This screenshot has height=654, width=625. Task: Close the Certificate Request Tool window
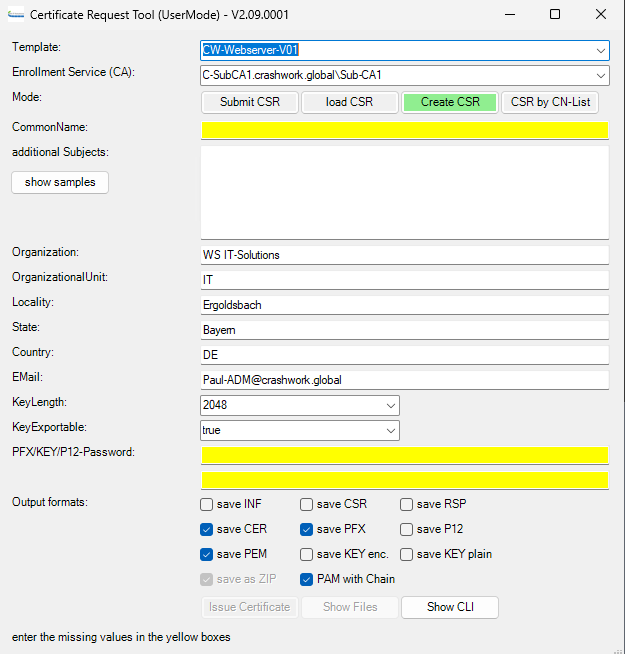coord(601,15)
